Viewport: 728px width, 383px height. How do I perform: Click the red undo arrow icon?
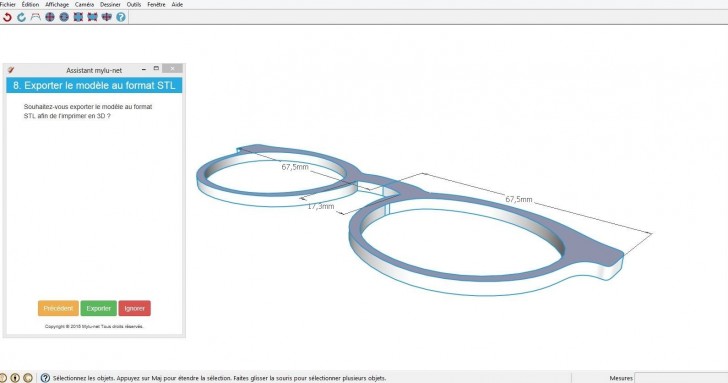7,17
